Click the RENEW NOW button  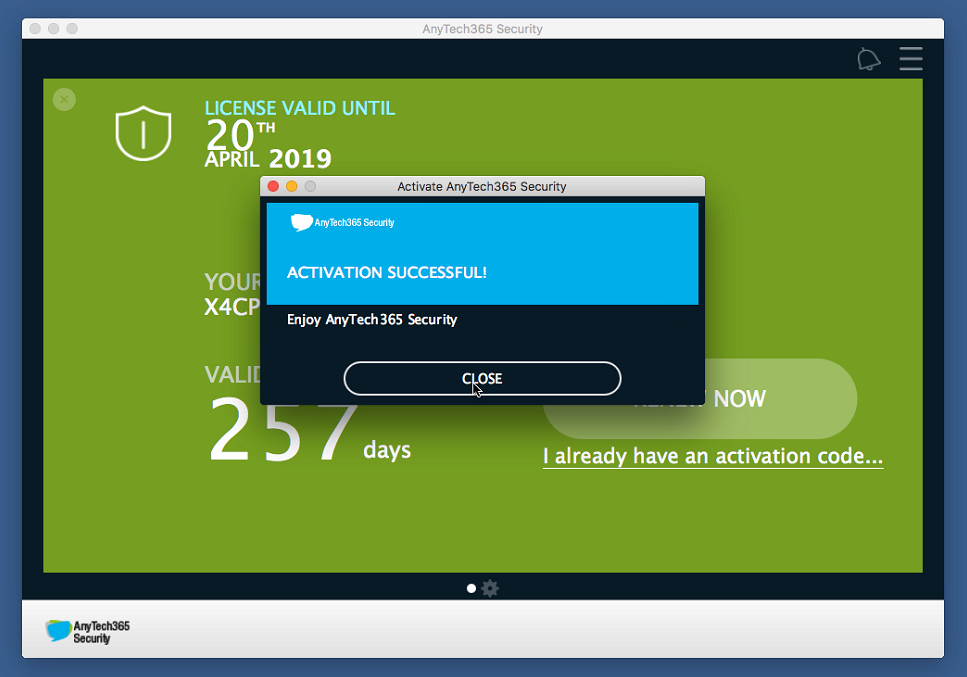pos(700,399)
